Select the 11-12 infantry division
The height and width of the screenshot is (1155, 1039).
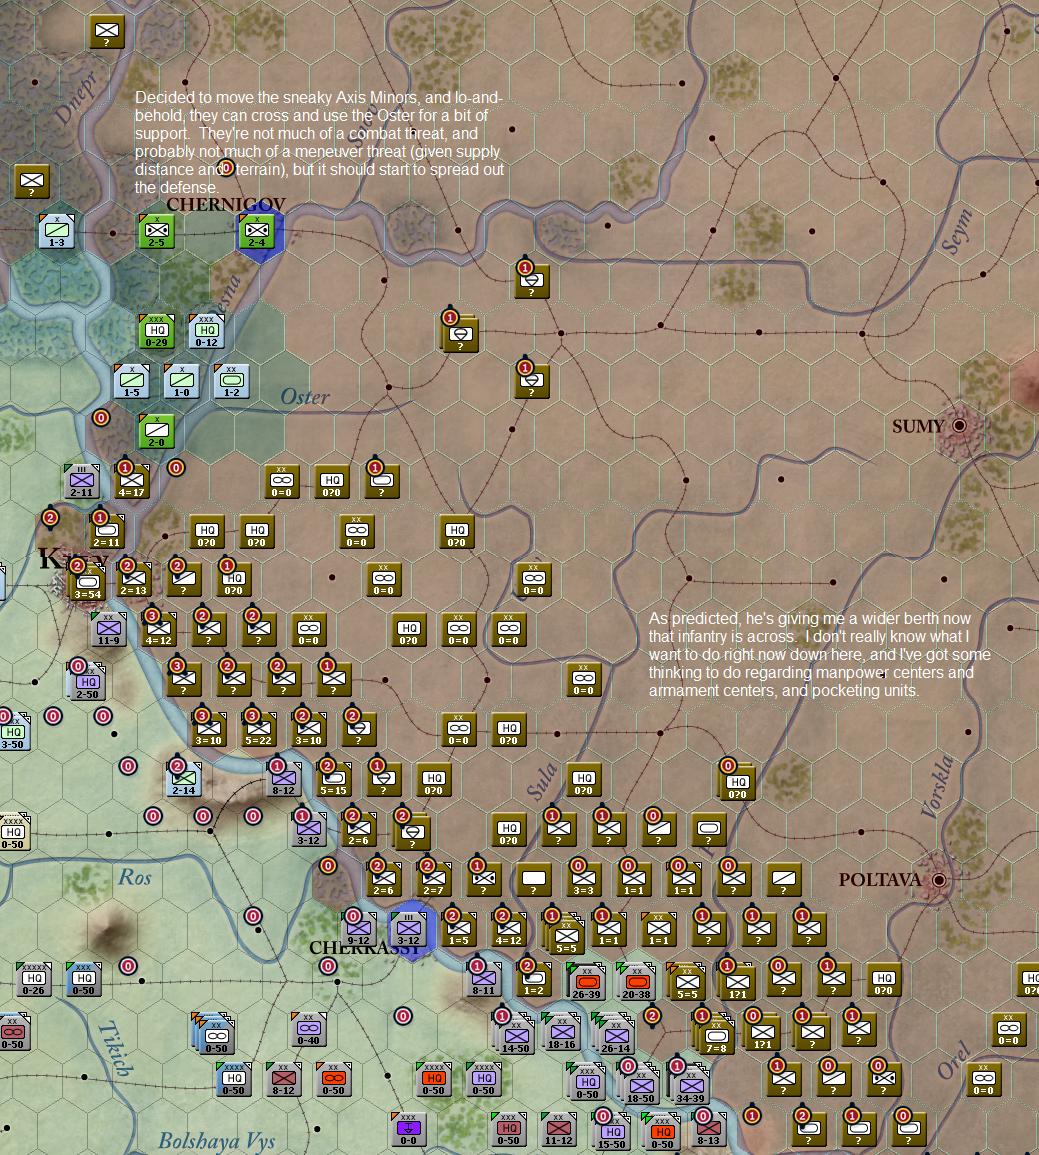(559, 1130)
